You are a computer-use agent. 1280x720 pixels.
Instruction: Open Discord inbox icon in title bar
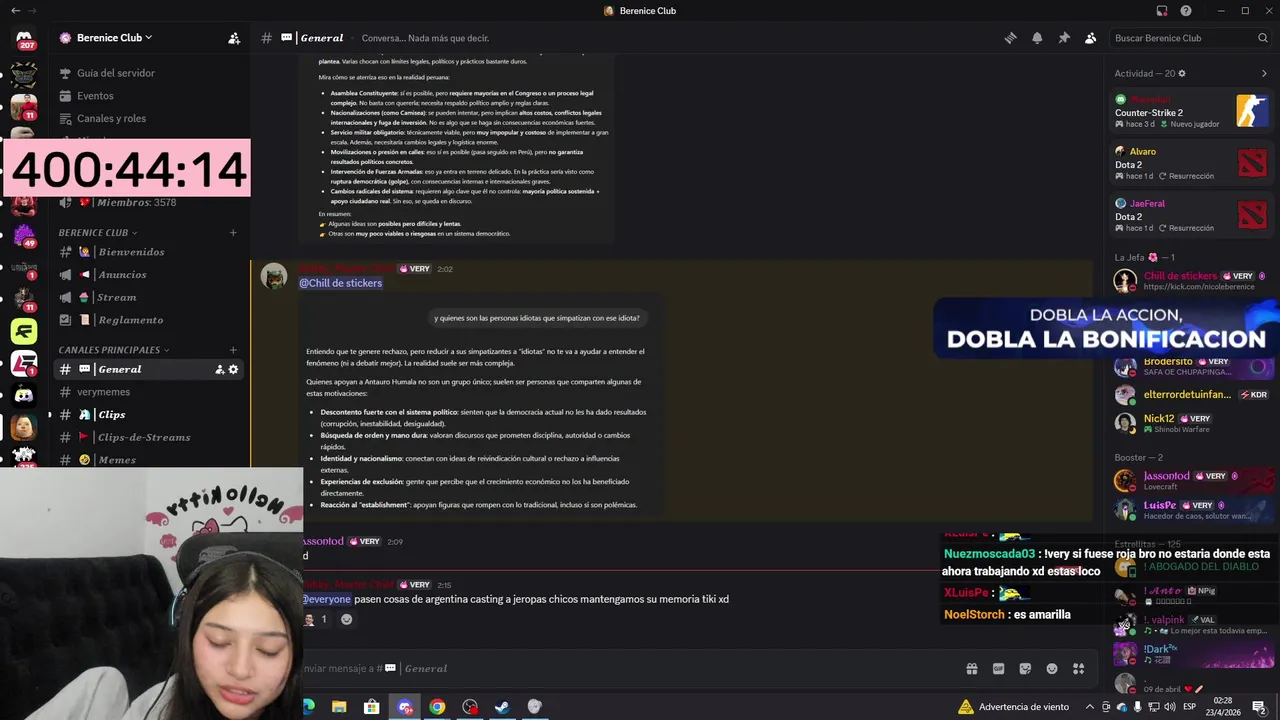pyautogui.click(x=1162, y=11)
